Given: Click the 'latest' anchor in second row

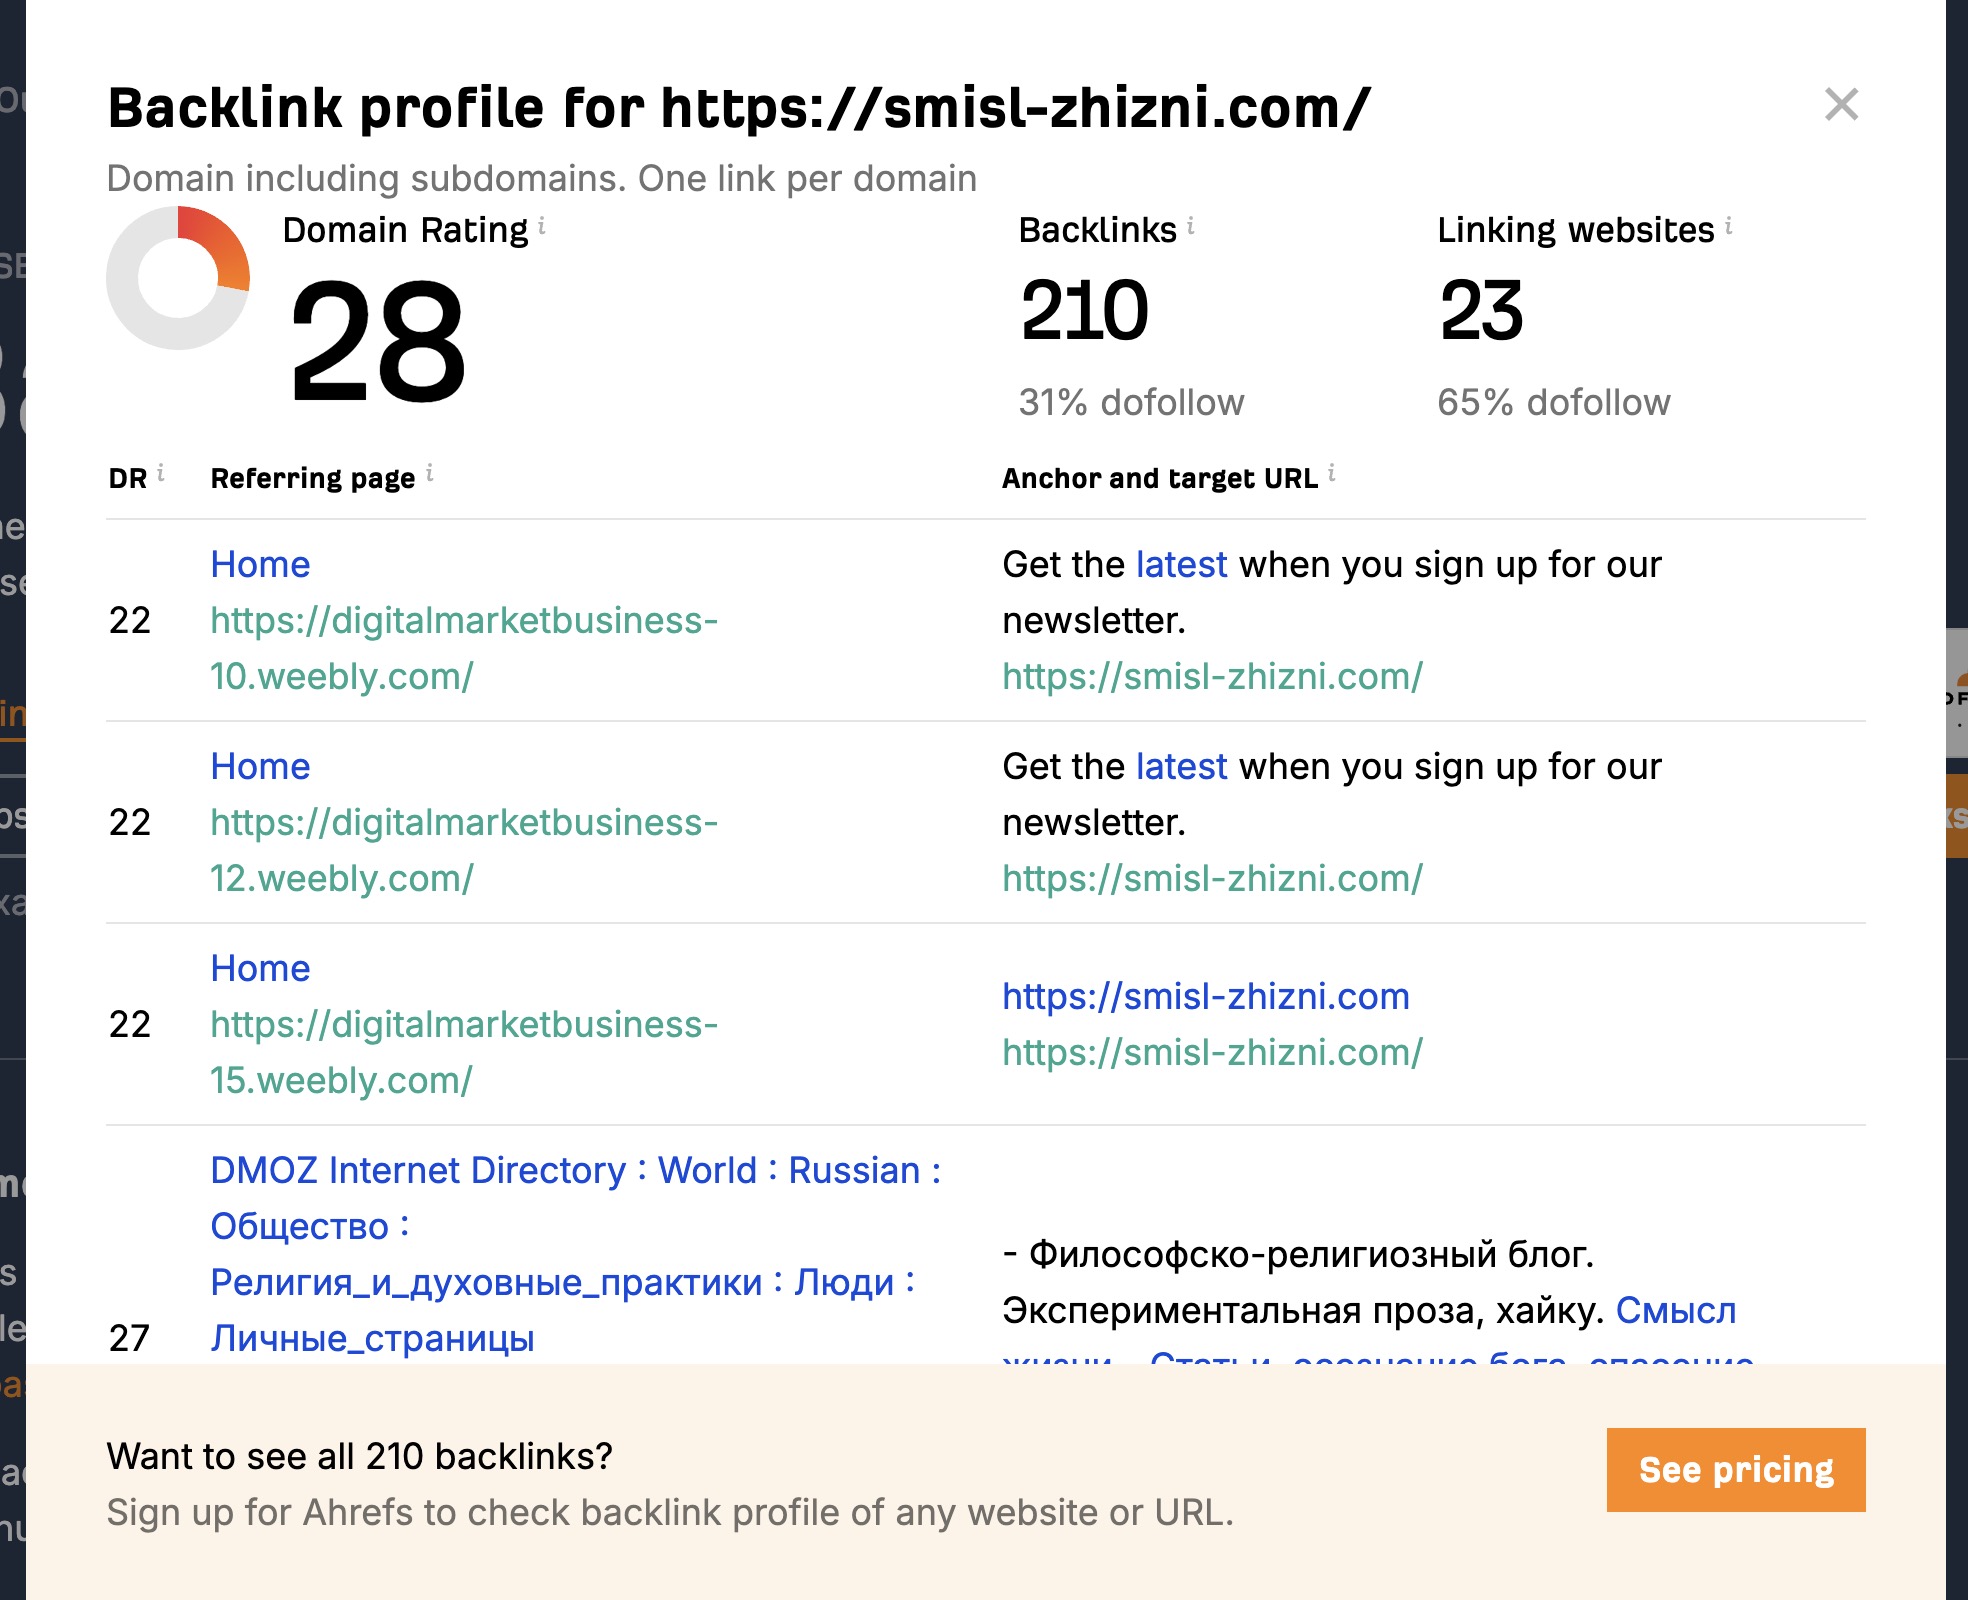Looking at the screenshot, I should tap(1181, 766).
